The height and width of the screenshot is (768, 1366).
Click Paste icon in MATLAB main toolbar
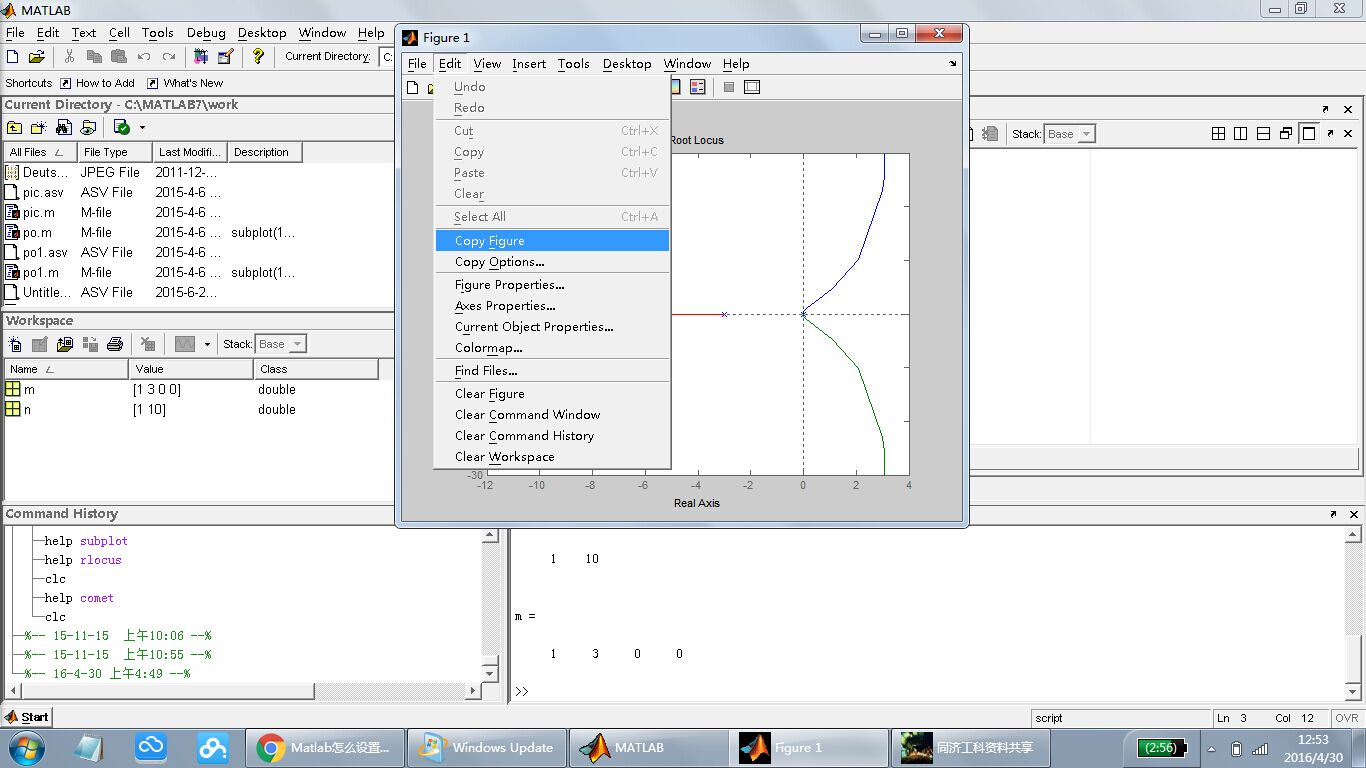click(119, 57)
